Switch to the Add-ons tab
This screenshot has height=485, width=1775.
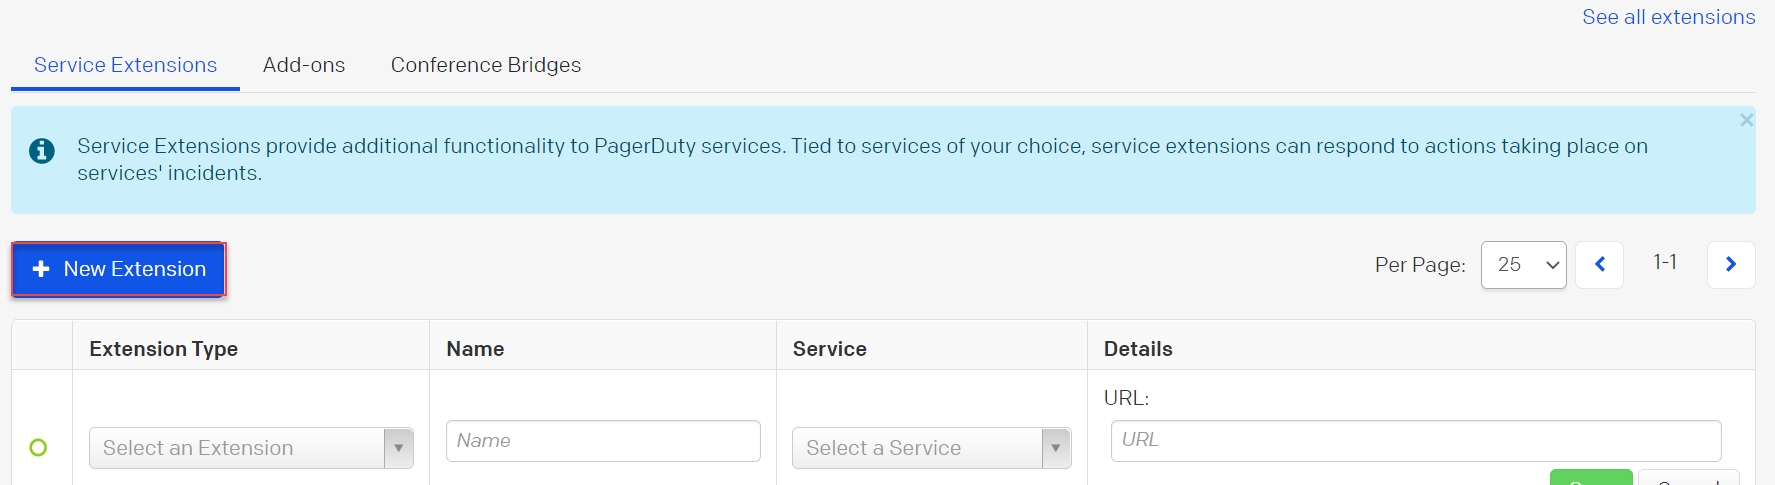[x=304, y=65]
